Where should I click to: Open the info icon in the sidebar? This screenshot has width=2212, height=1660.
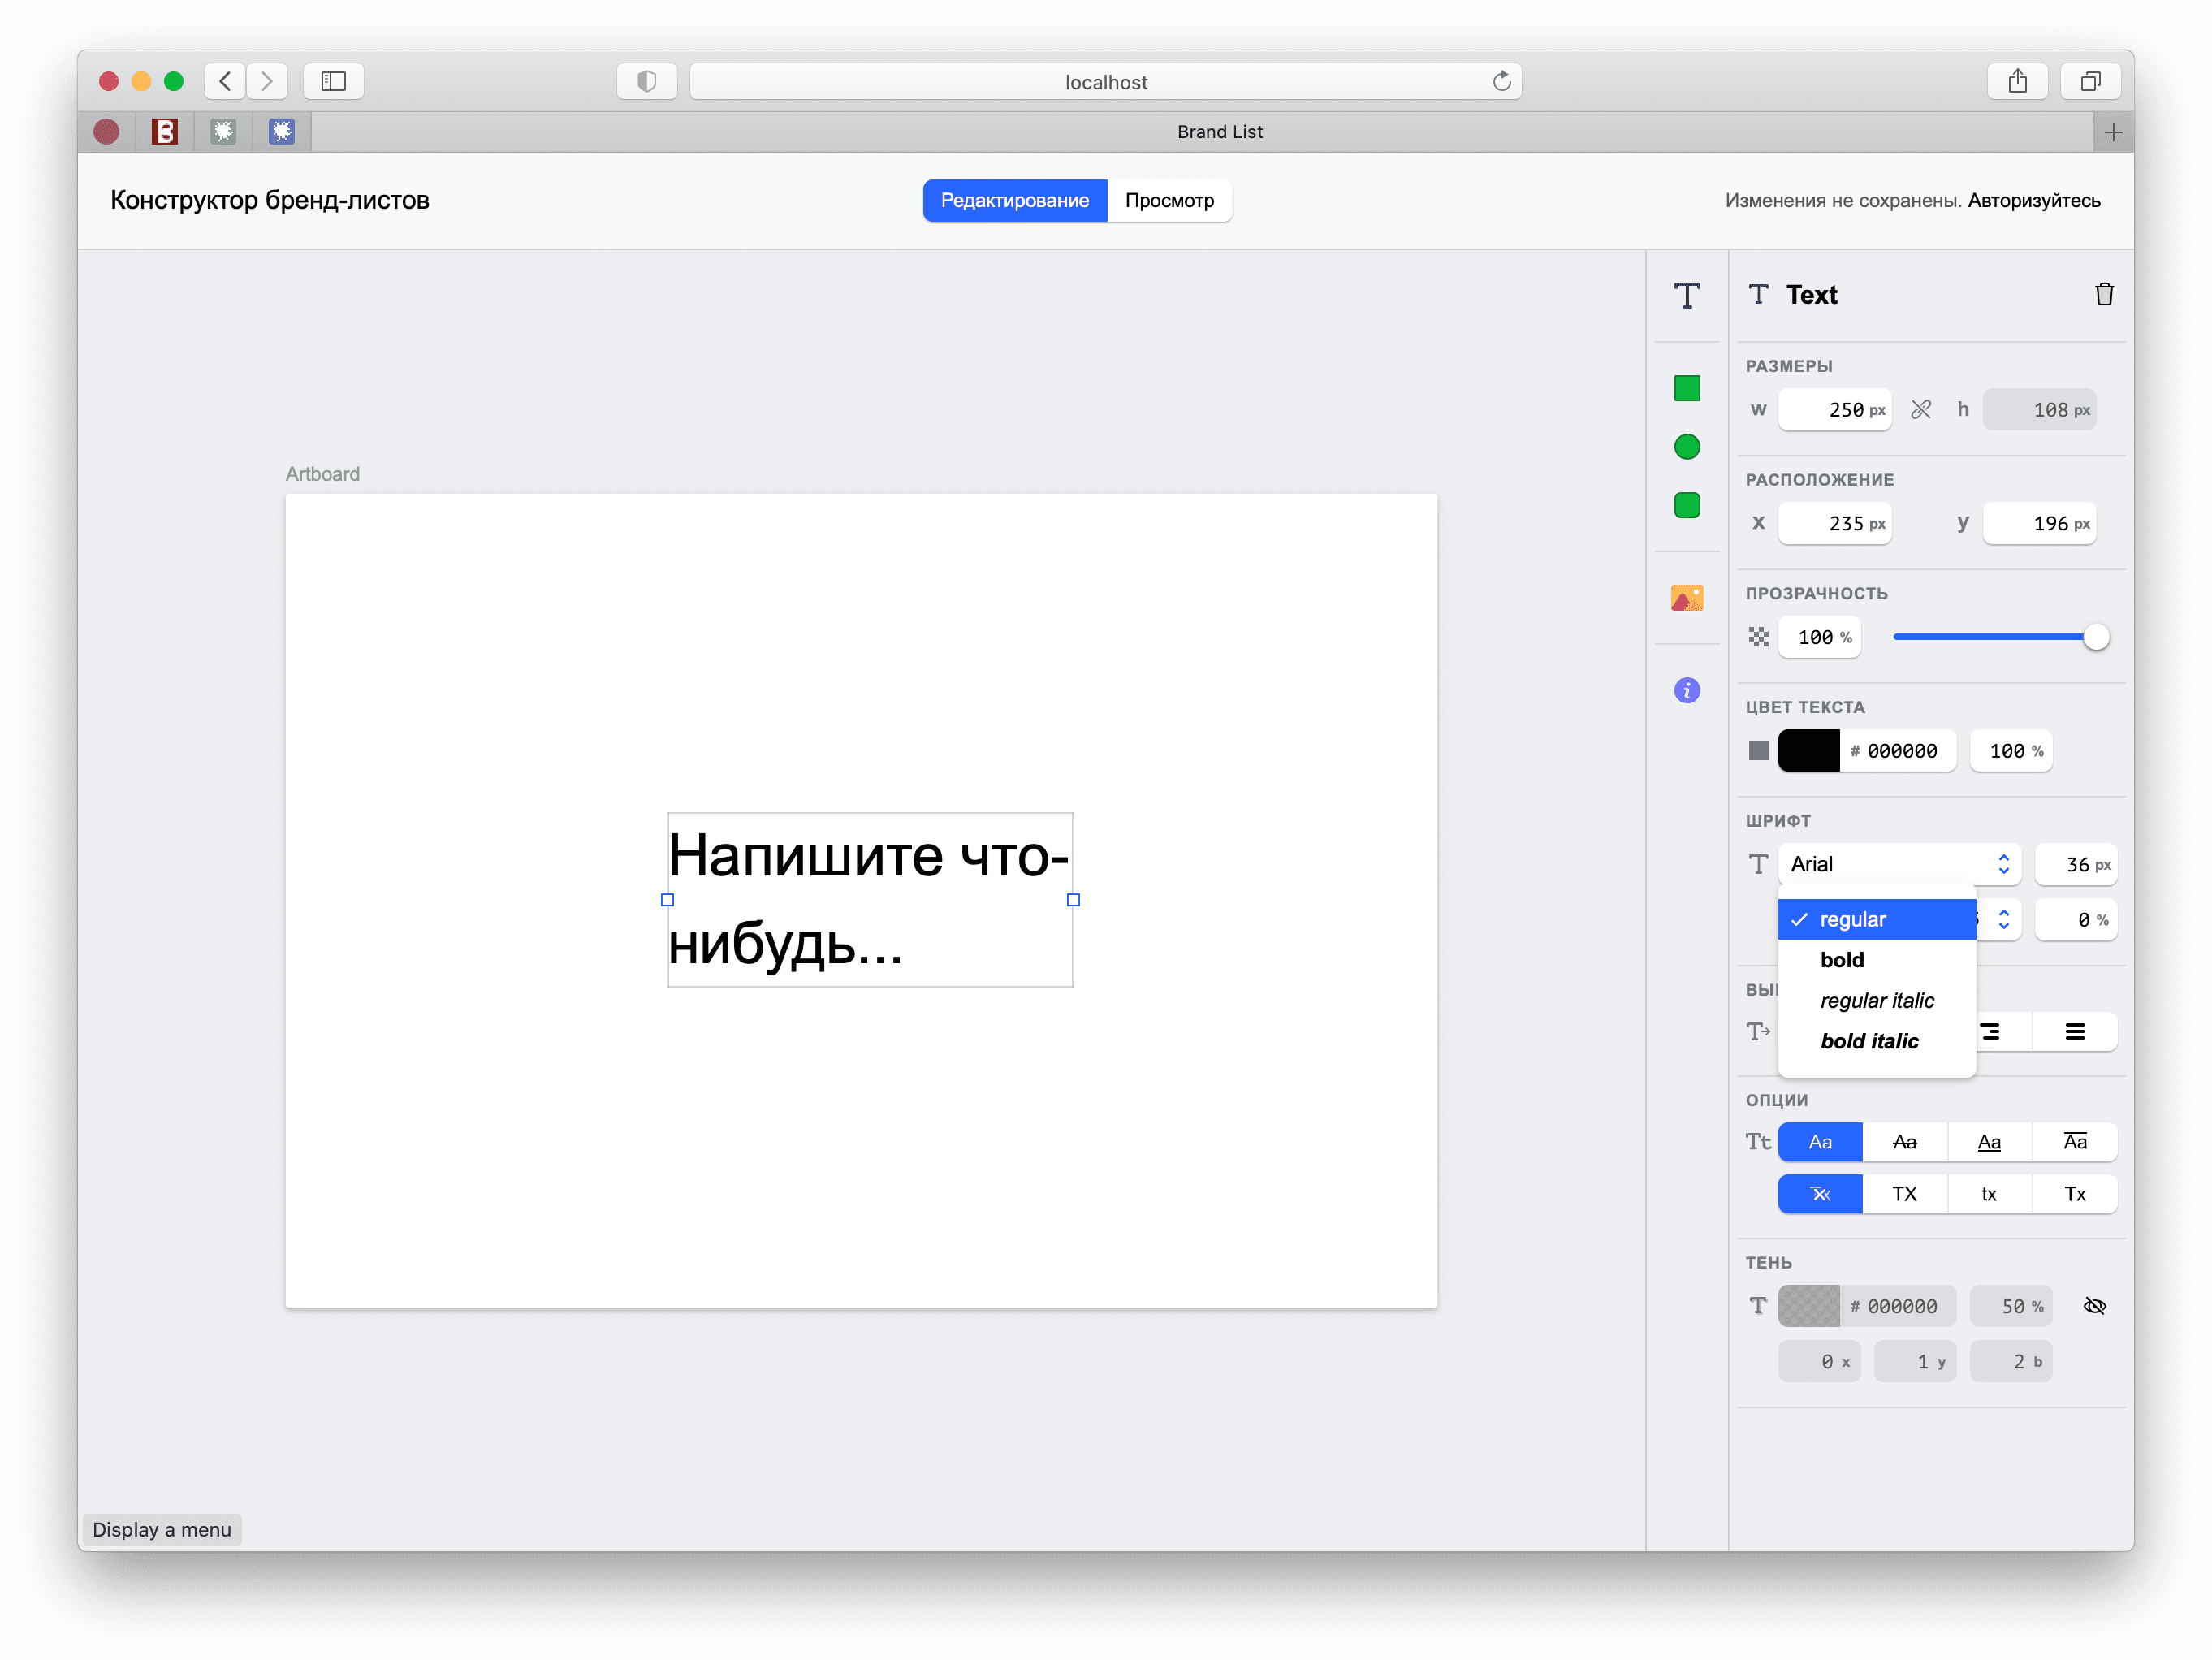pyautogui.click(x=1686, y=690)
